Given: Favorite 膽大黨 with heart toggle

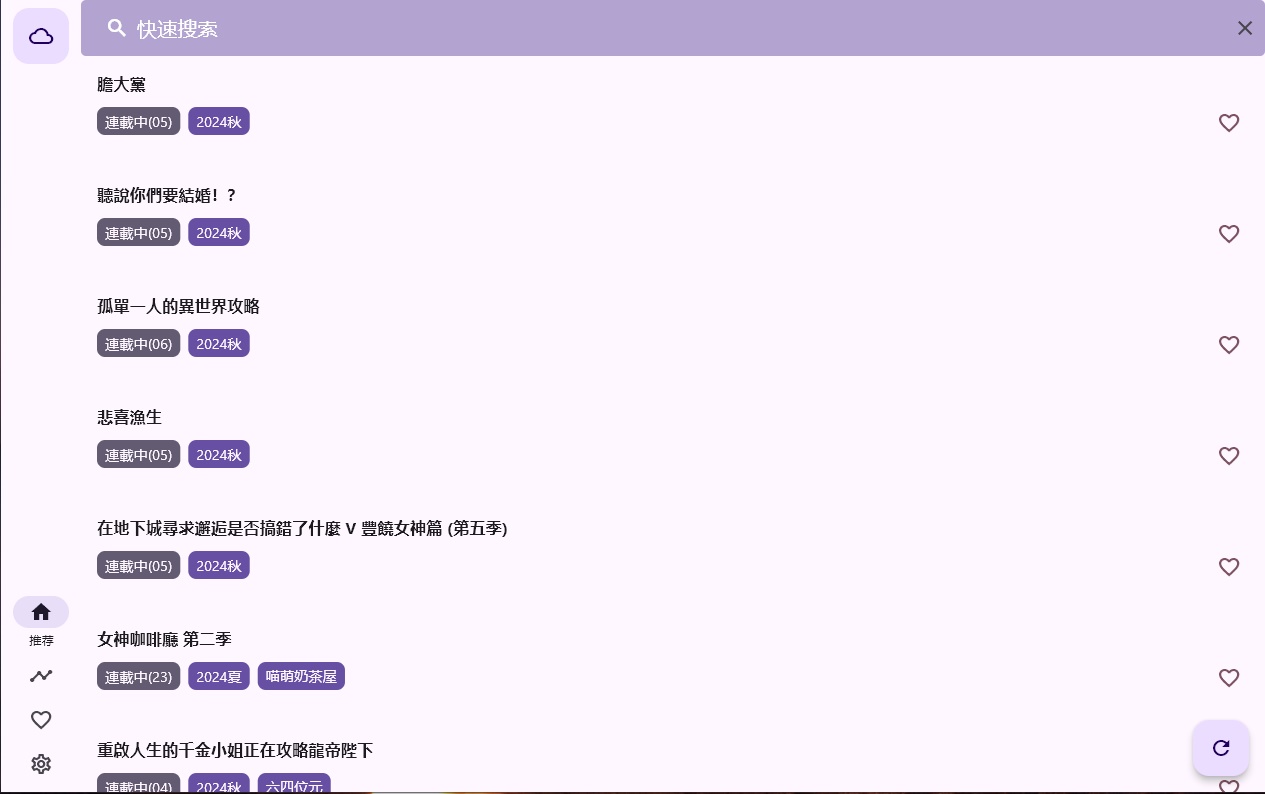Looking at the screenshot, I should click(x=1229, y=123).
